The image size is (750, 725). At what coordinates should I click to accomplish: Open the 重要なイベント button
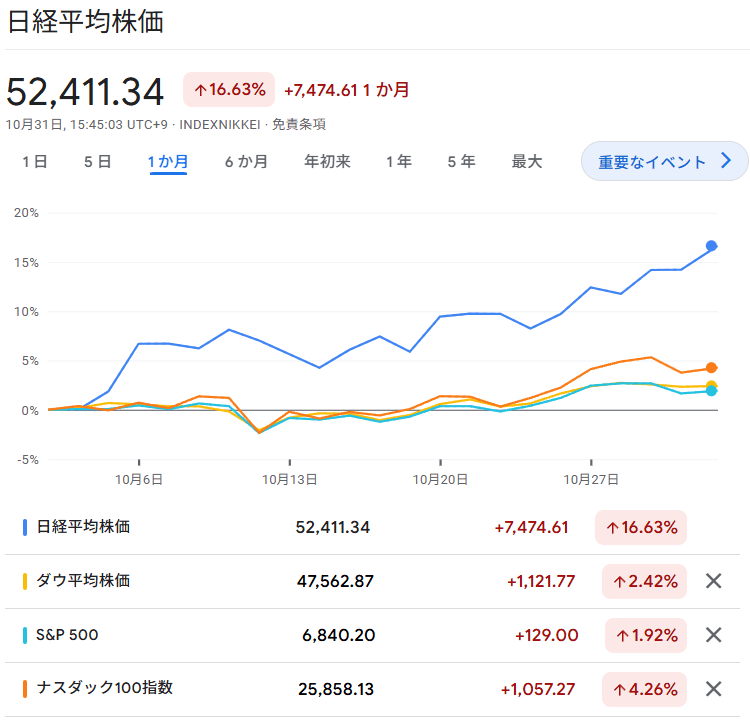point(664,161)
